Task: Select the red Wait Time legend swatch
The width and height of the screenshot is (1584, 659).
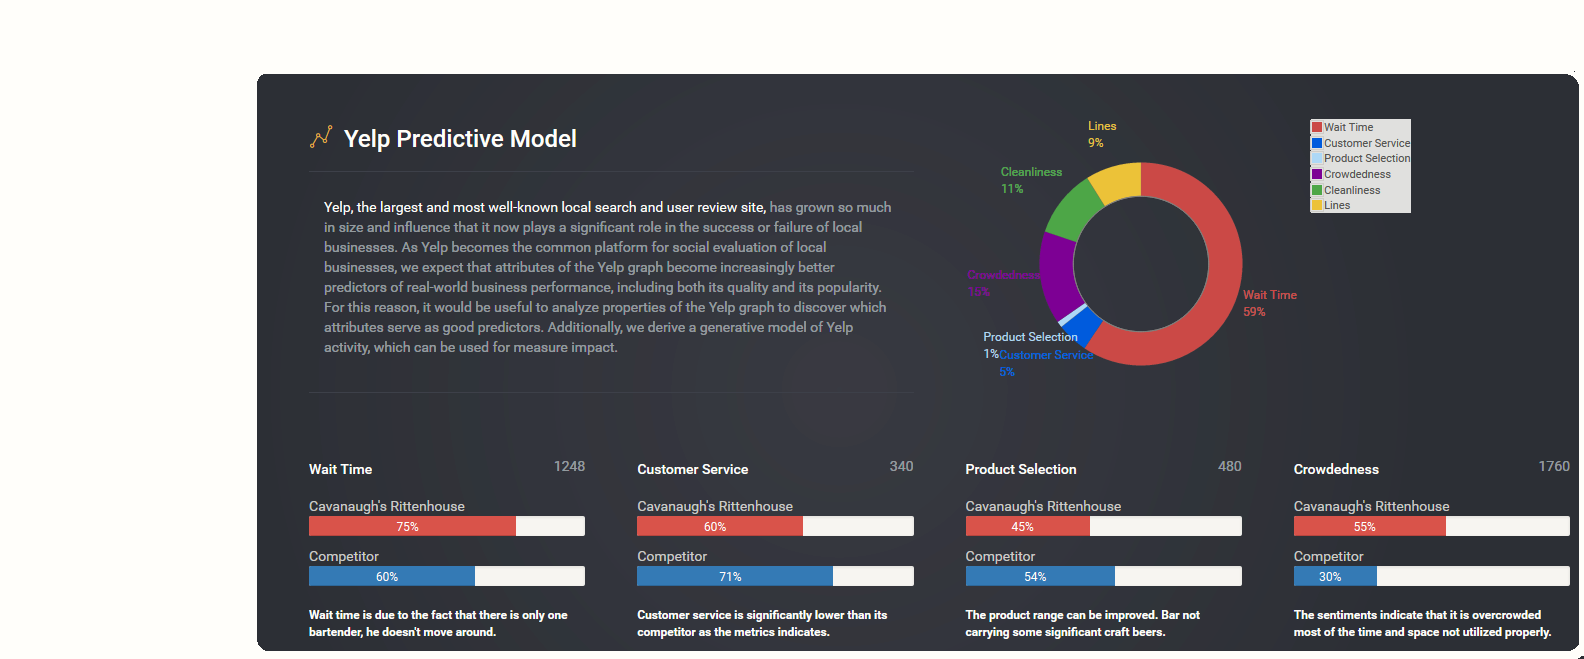Action: click(1317, 127)
